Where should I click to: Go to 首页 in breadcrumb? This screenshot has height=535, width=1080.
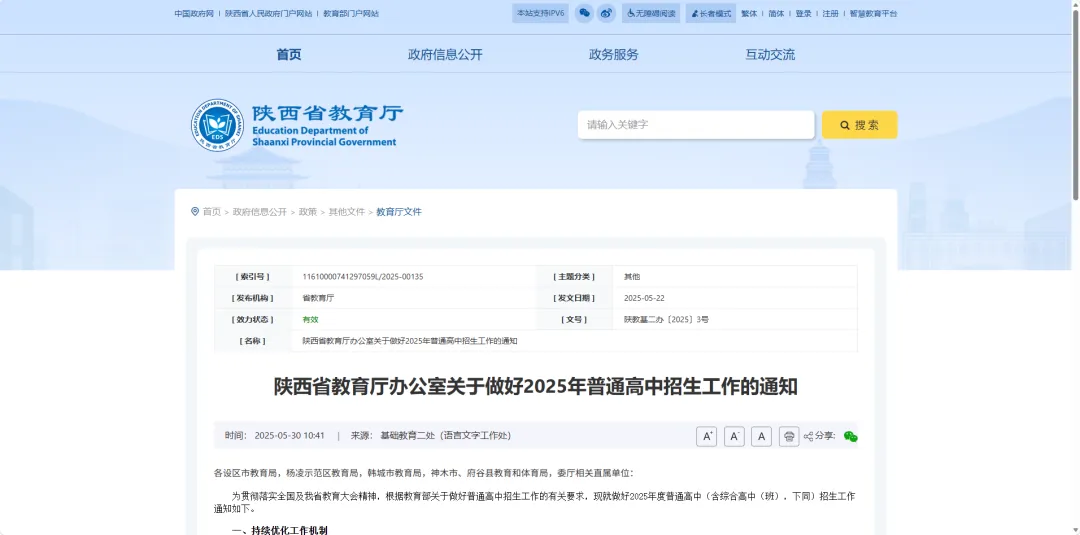[x=211, y=212]
